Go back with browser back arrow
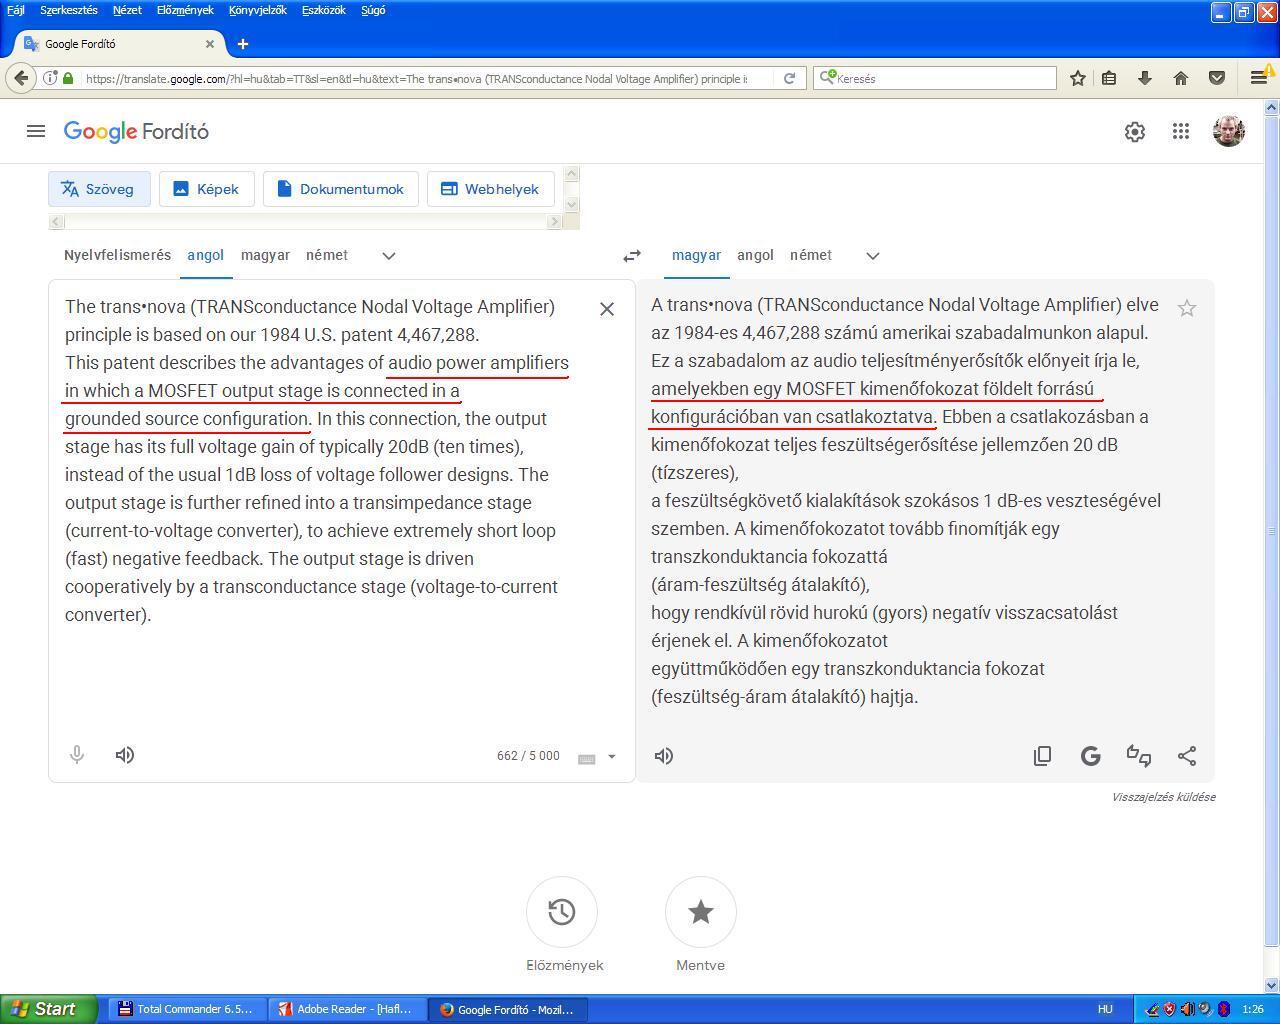Image resolution: width=1280 pixels, height=1024 pixels. pyautogui.click(x=22, y=78)
